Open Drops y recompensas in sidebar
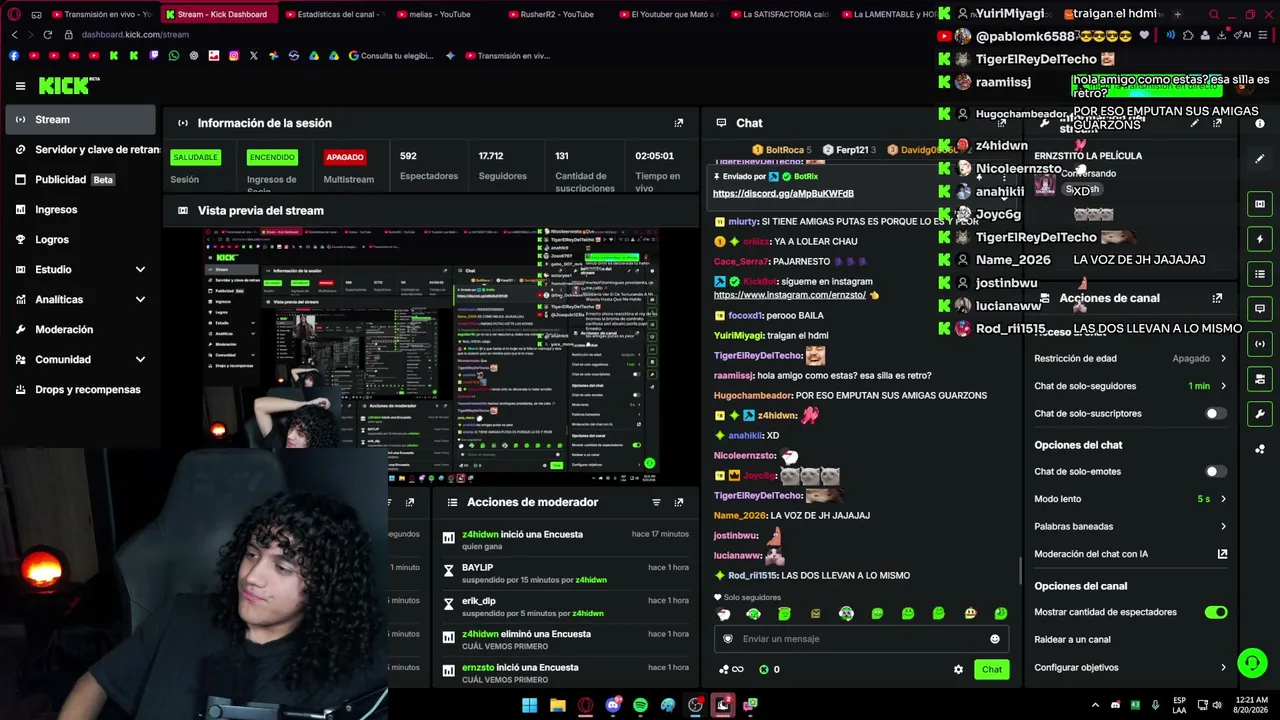Screen dimensions: 1280x720 (78, 389)
